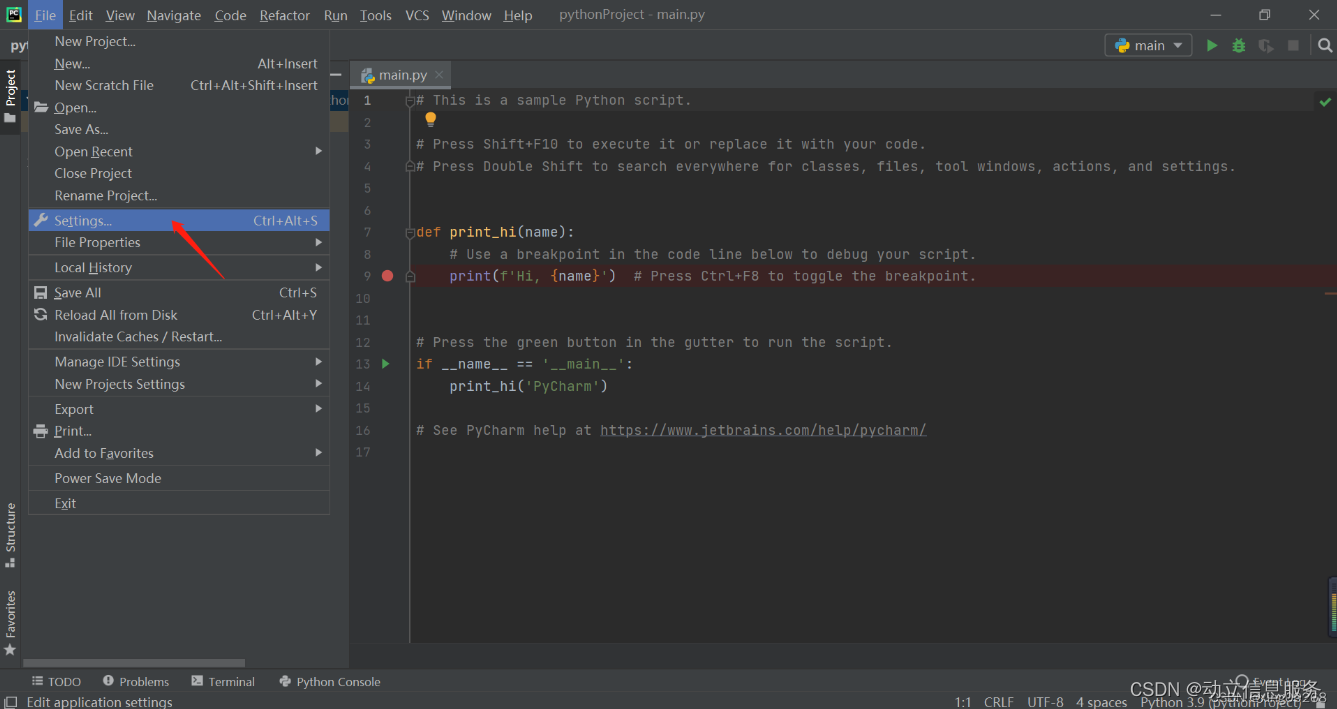Viewport: 1337px width, 709px height.
Task: Open the Project side tool window
Action: [11, 95]
